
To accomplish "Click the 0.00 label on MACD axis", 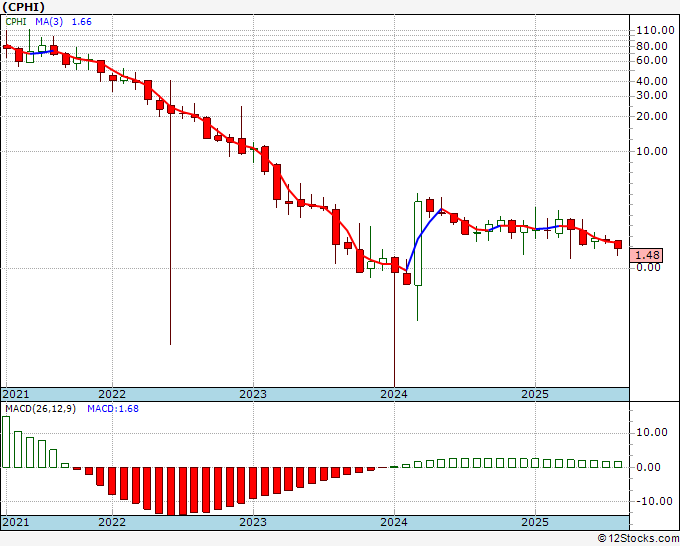I will tap(648, 468).
